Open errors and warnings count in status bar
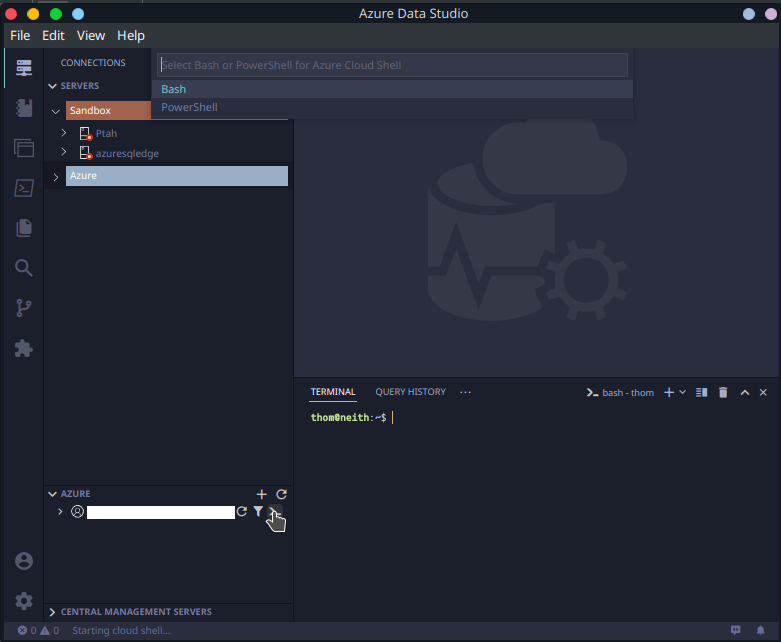Screen dimensions: 781x642 (38, 631)
